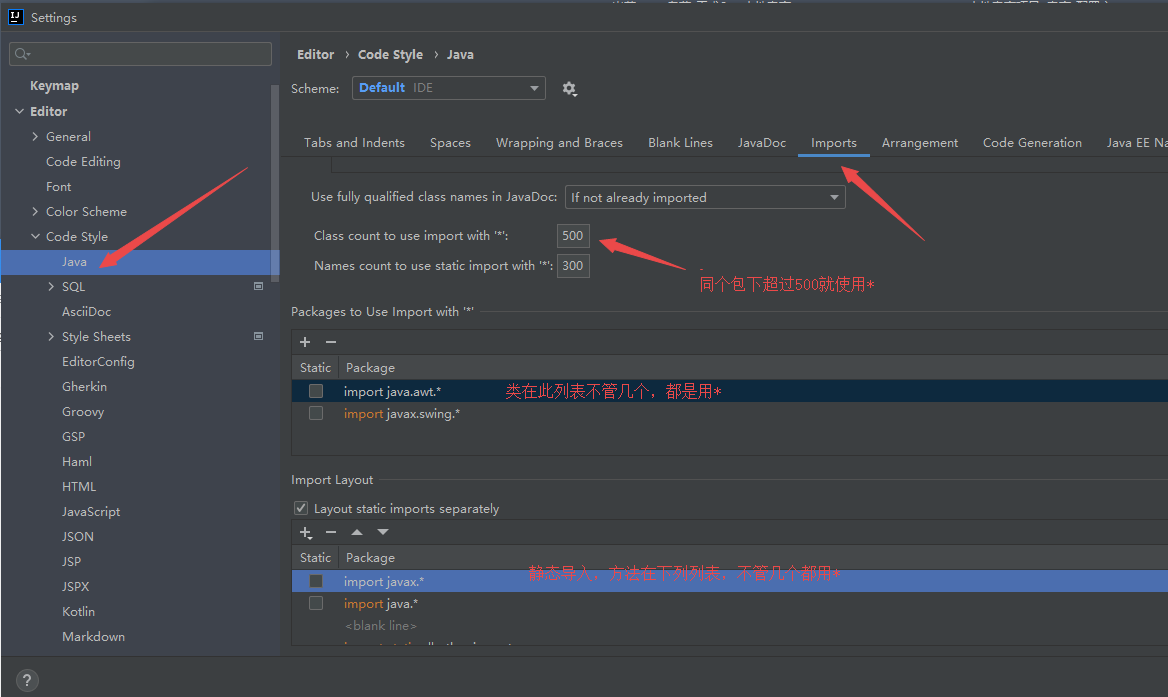Select the import java.awt.* package row

tap(730, 391)
